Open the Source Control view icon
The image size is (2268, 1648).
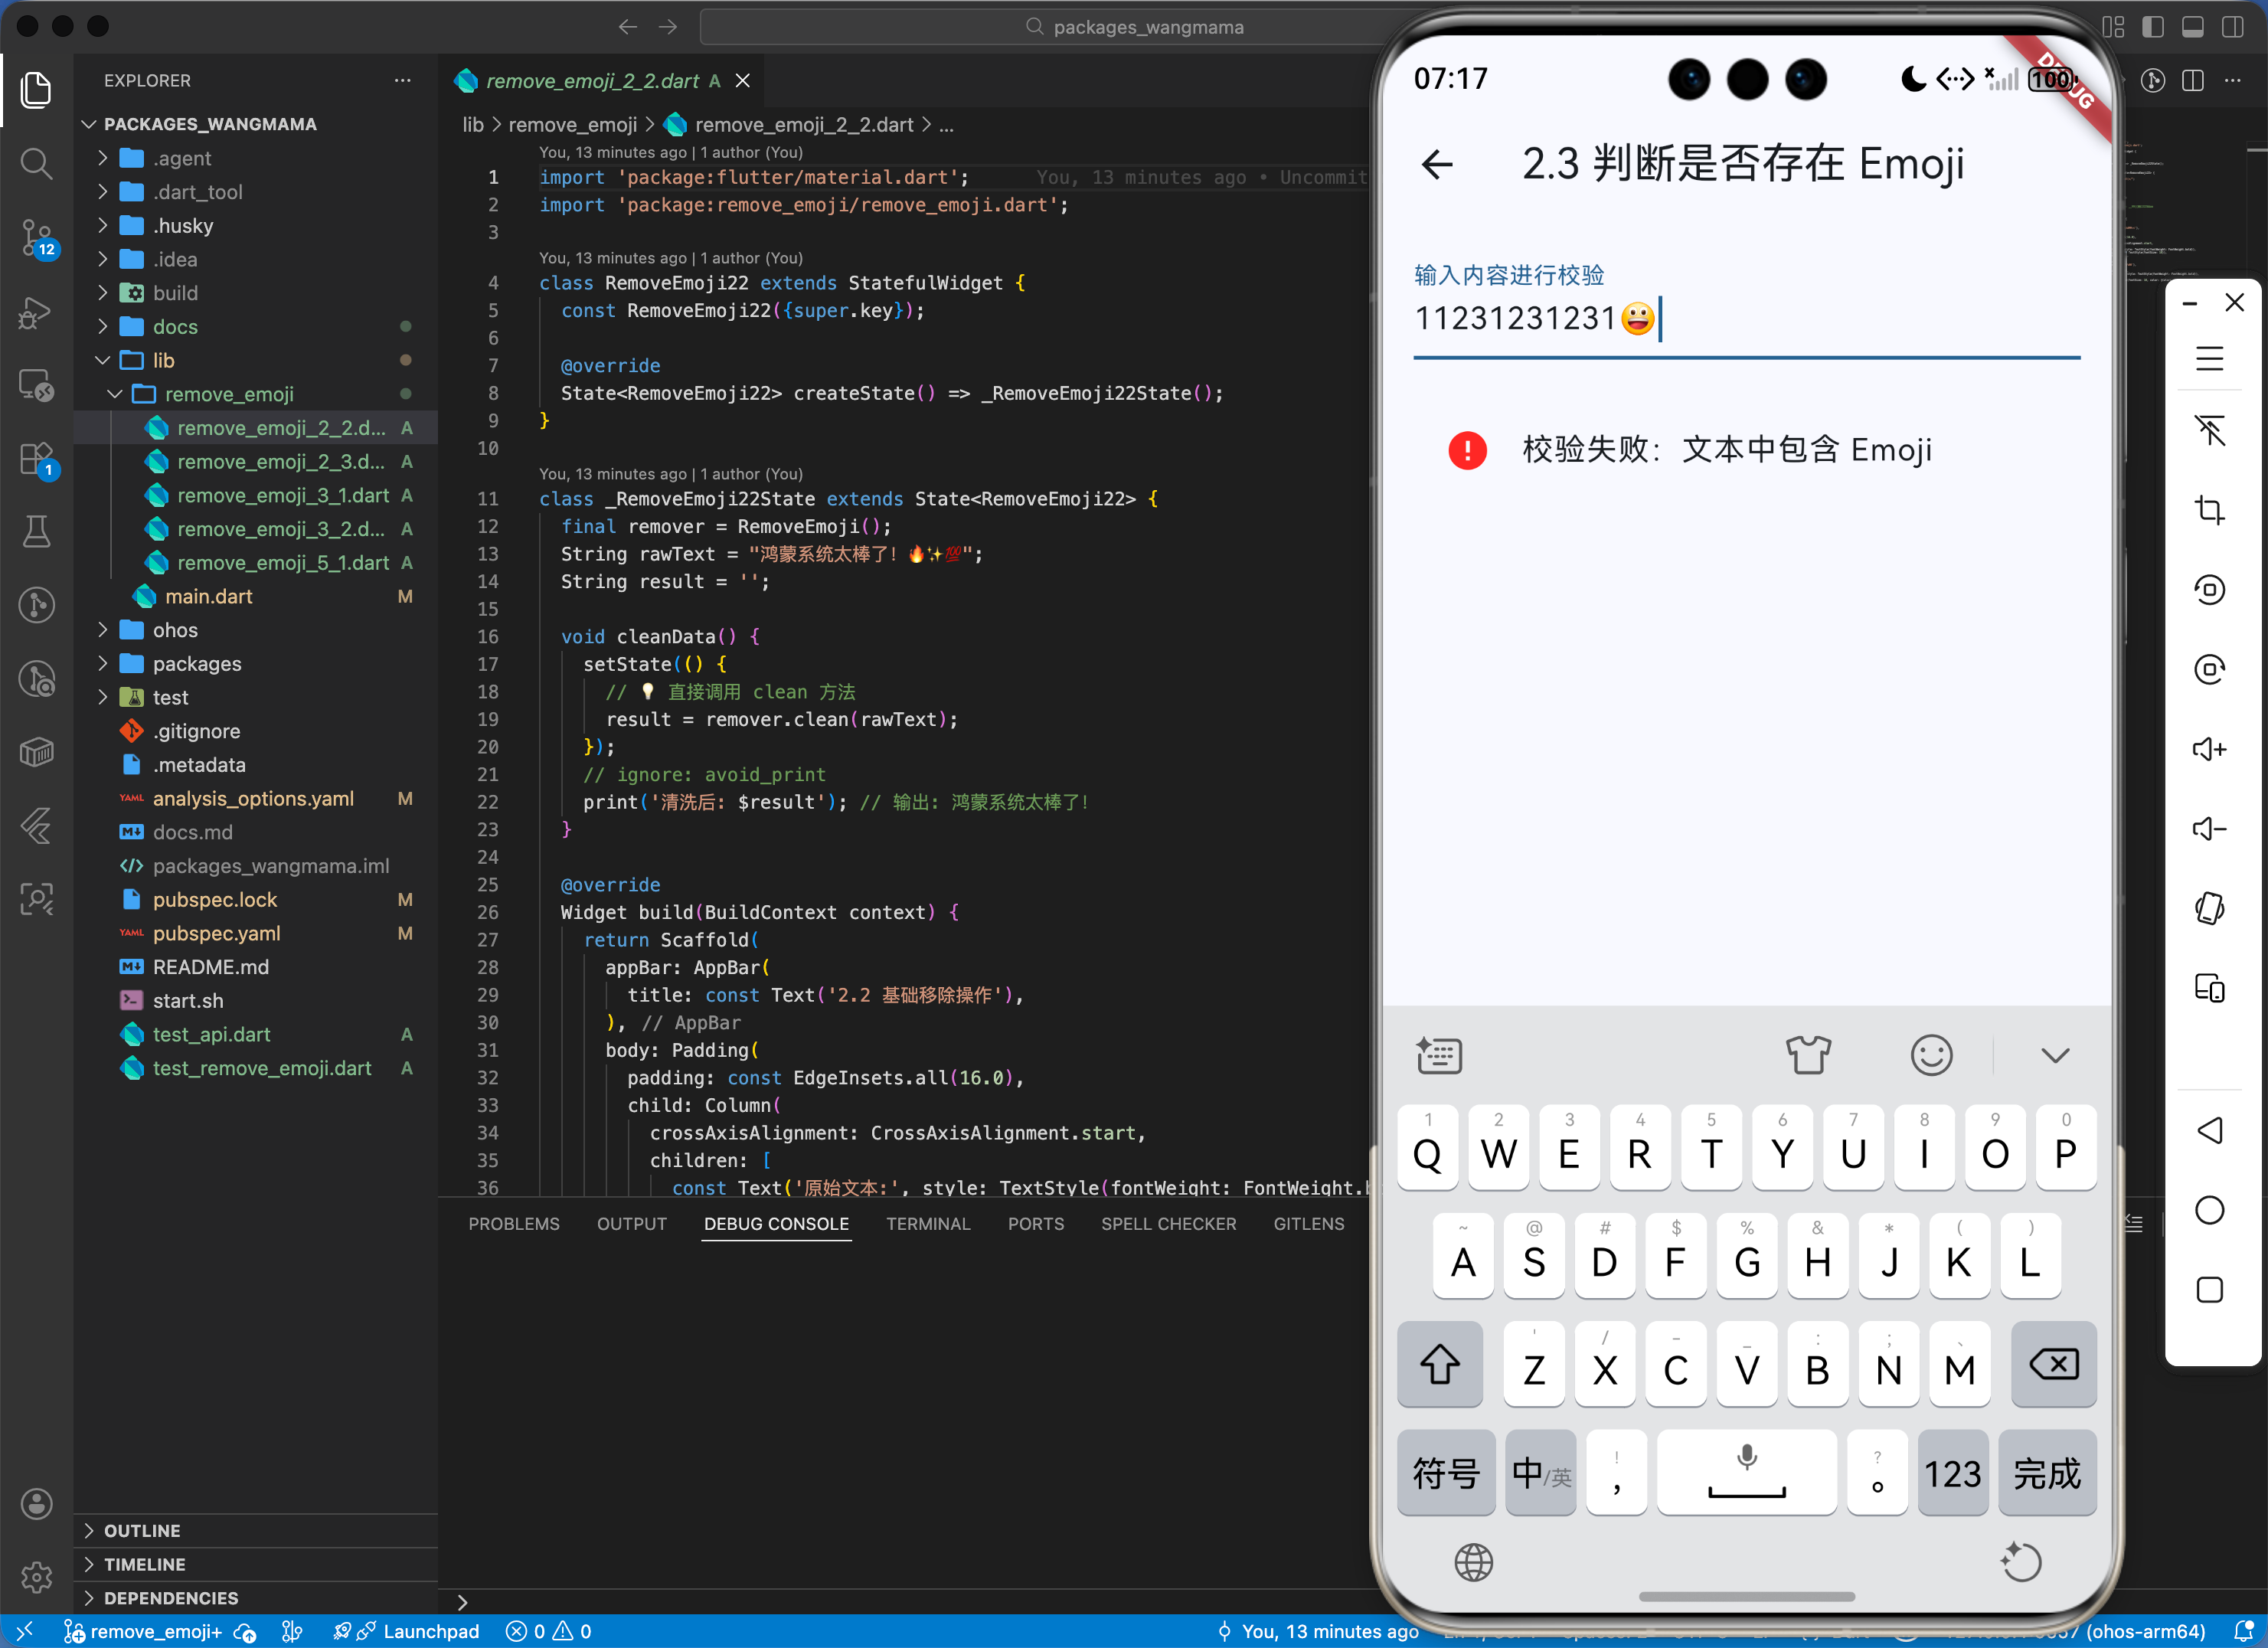(x=37, y=237)
